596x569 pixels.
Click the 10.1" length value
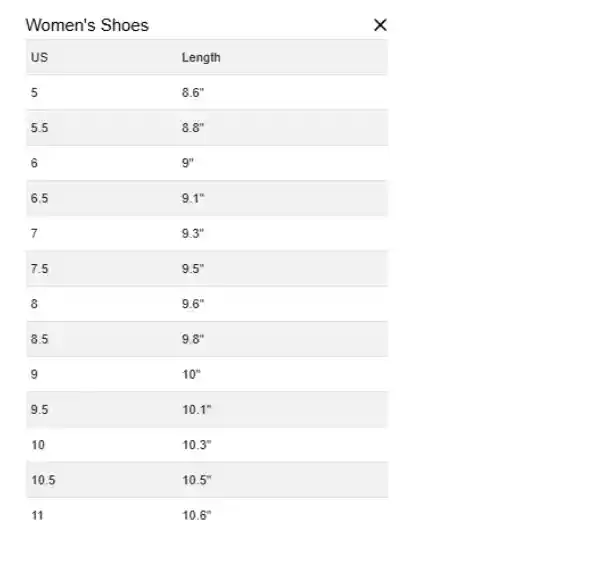[197, 410]
